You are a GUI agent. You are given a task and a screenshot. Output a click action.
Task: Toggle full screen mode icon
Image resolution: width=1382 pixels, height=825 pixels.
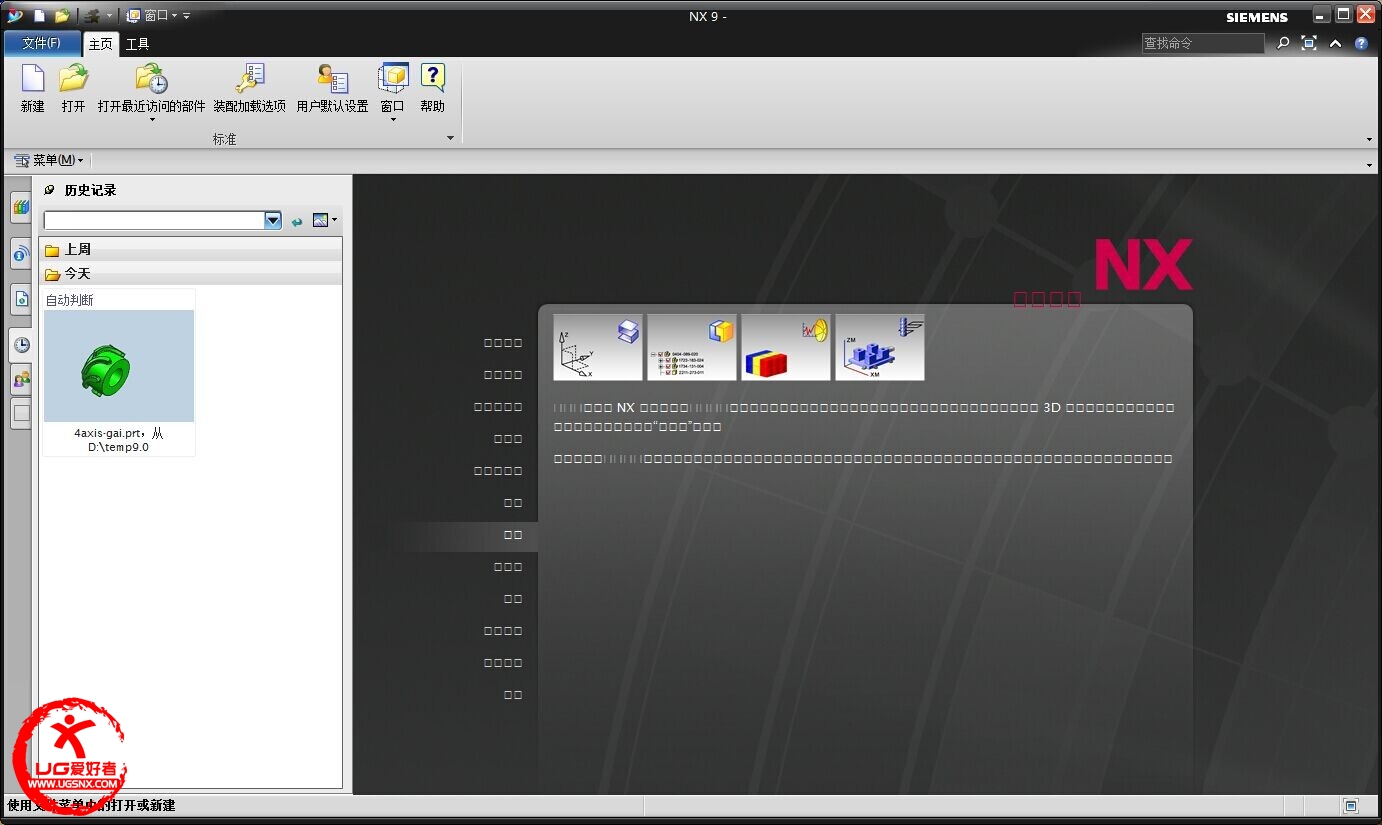(x=1309, y=43)
